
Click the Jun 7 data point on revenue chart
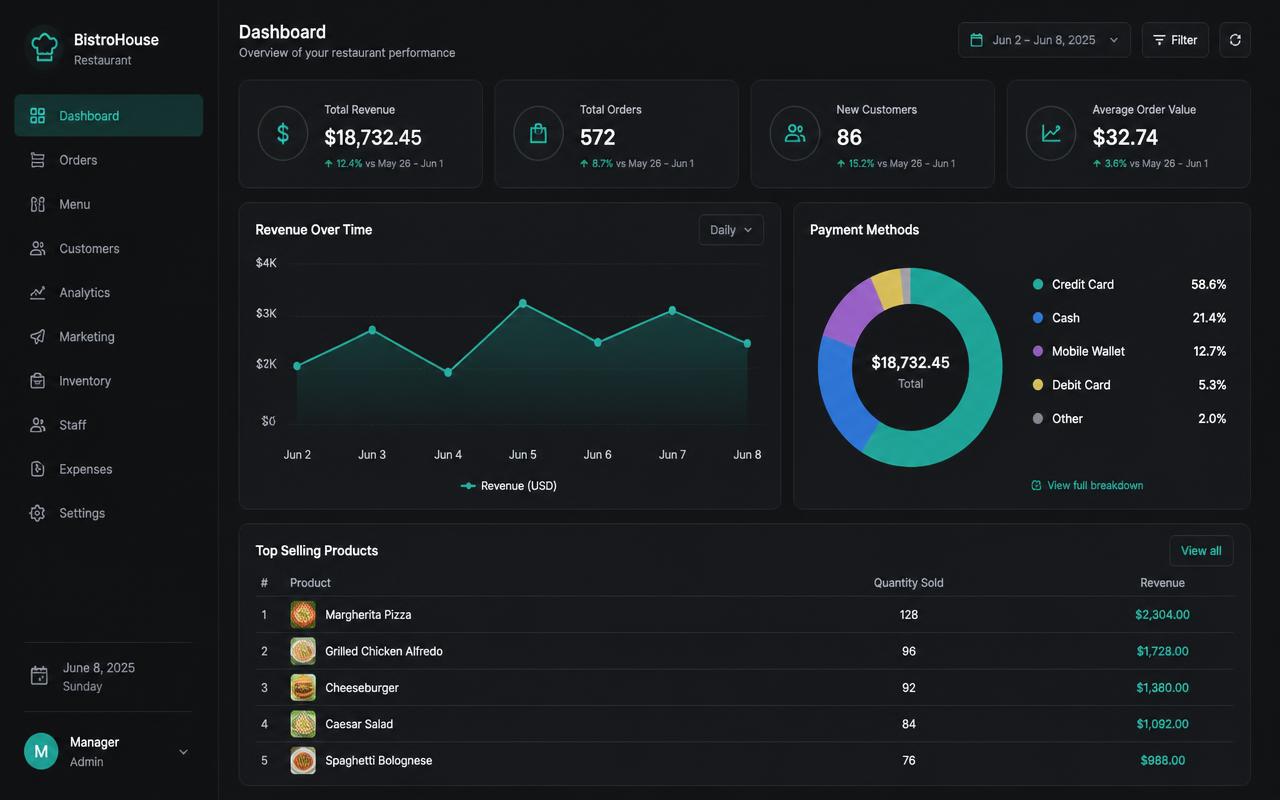pos(672,311)
